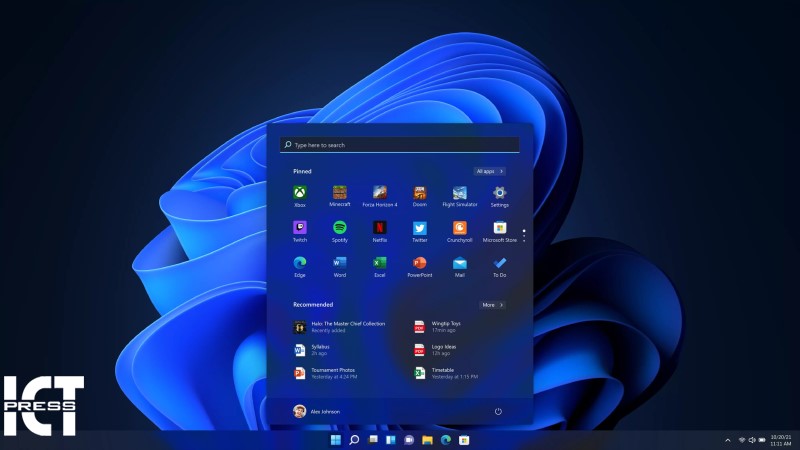
Task: Open the To Do app
Action: [x=499, y=263]
